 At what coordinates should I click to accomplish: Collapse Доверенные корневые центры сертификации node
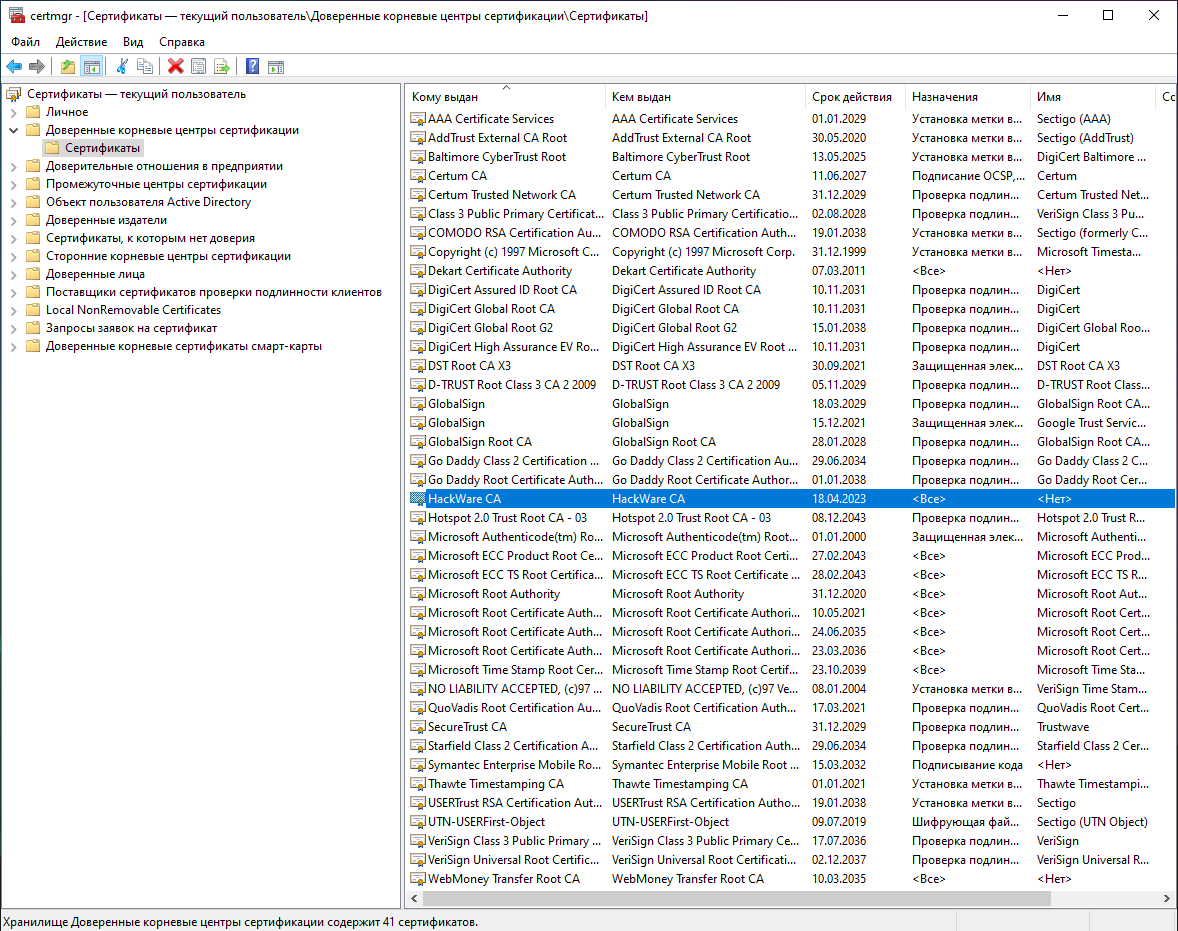14,130
